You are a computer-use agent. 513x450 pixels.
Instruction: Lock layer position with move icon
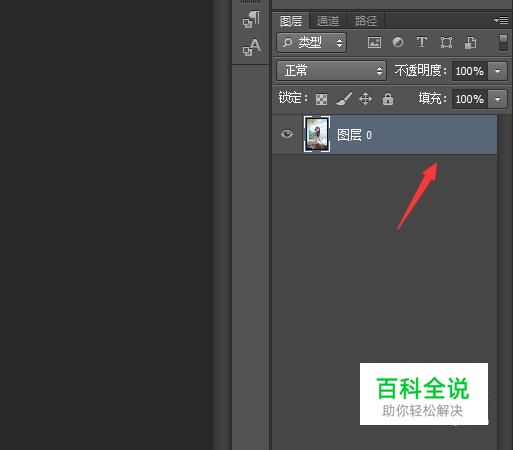[x=365, y=99]
